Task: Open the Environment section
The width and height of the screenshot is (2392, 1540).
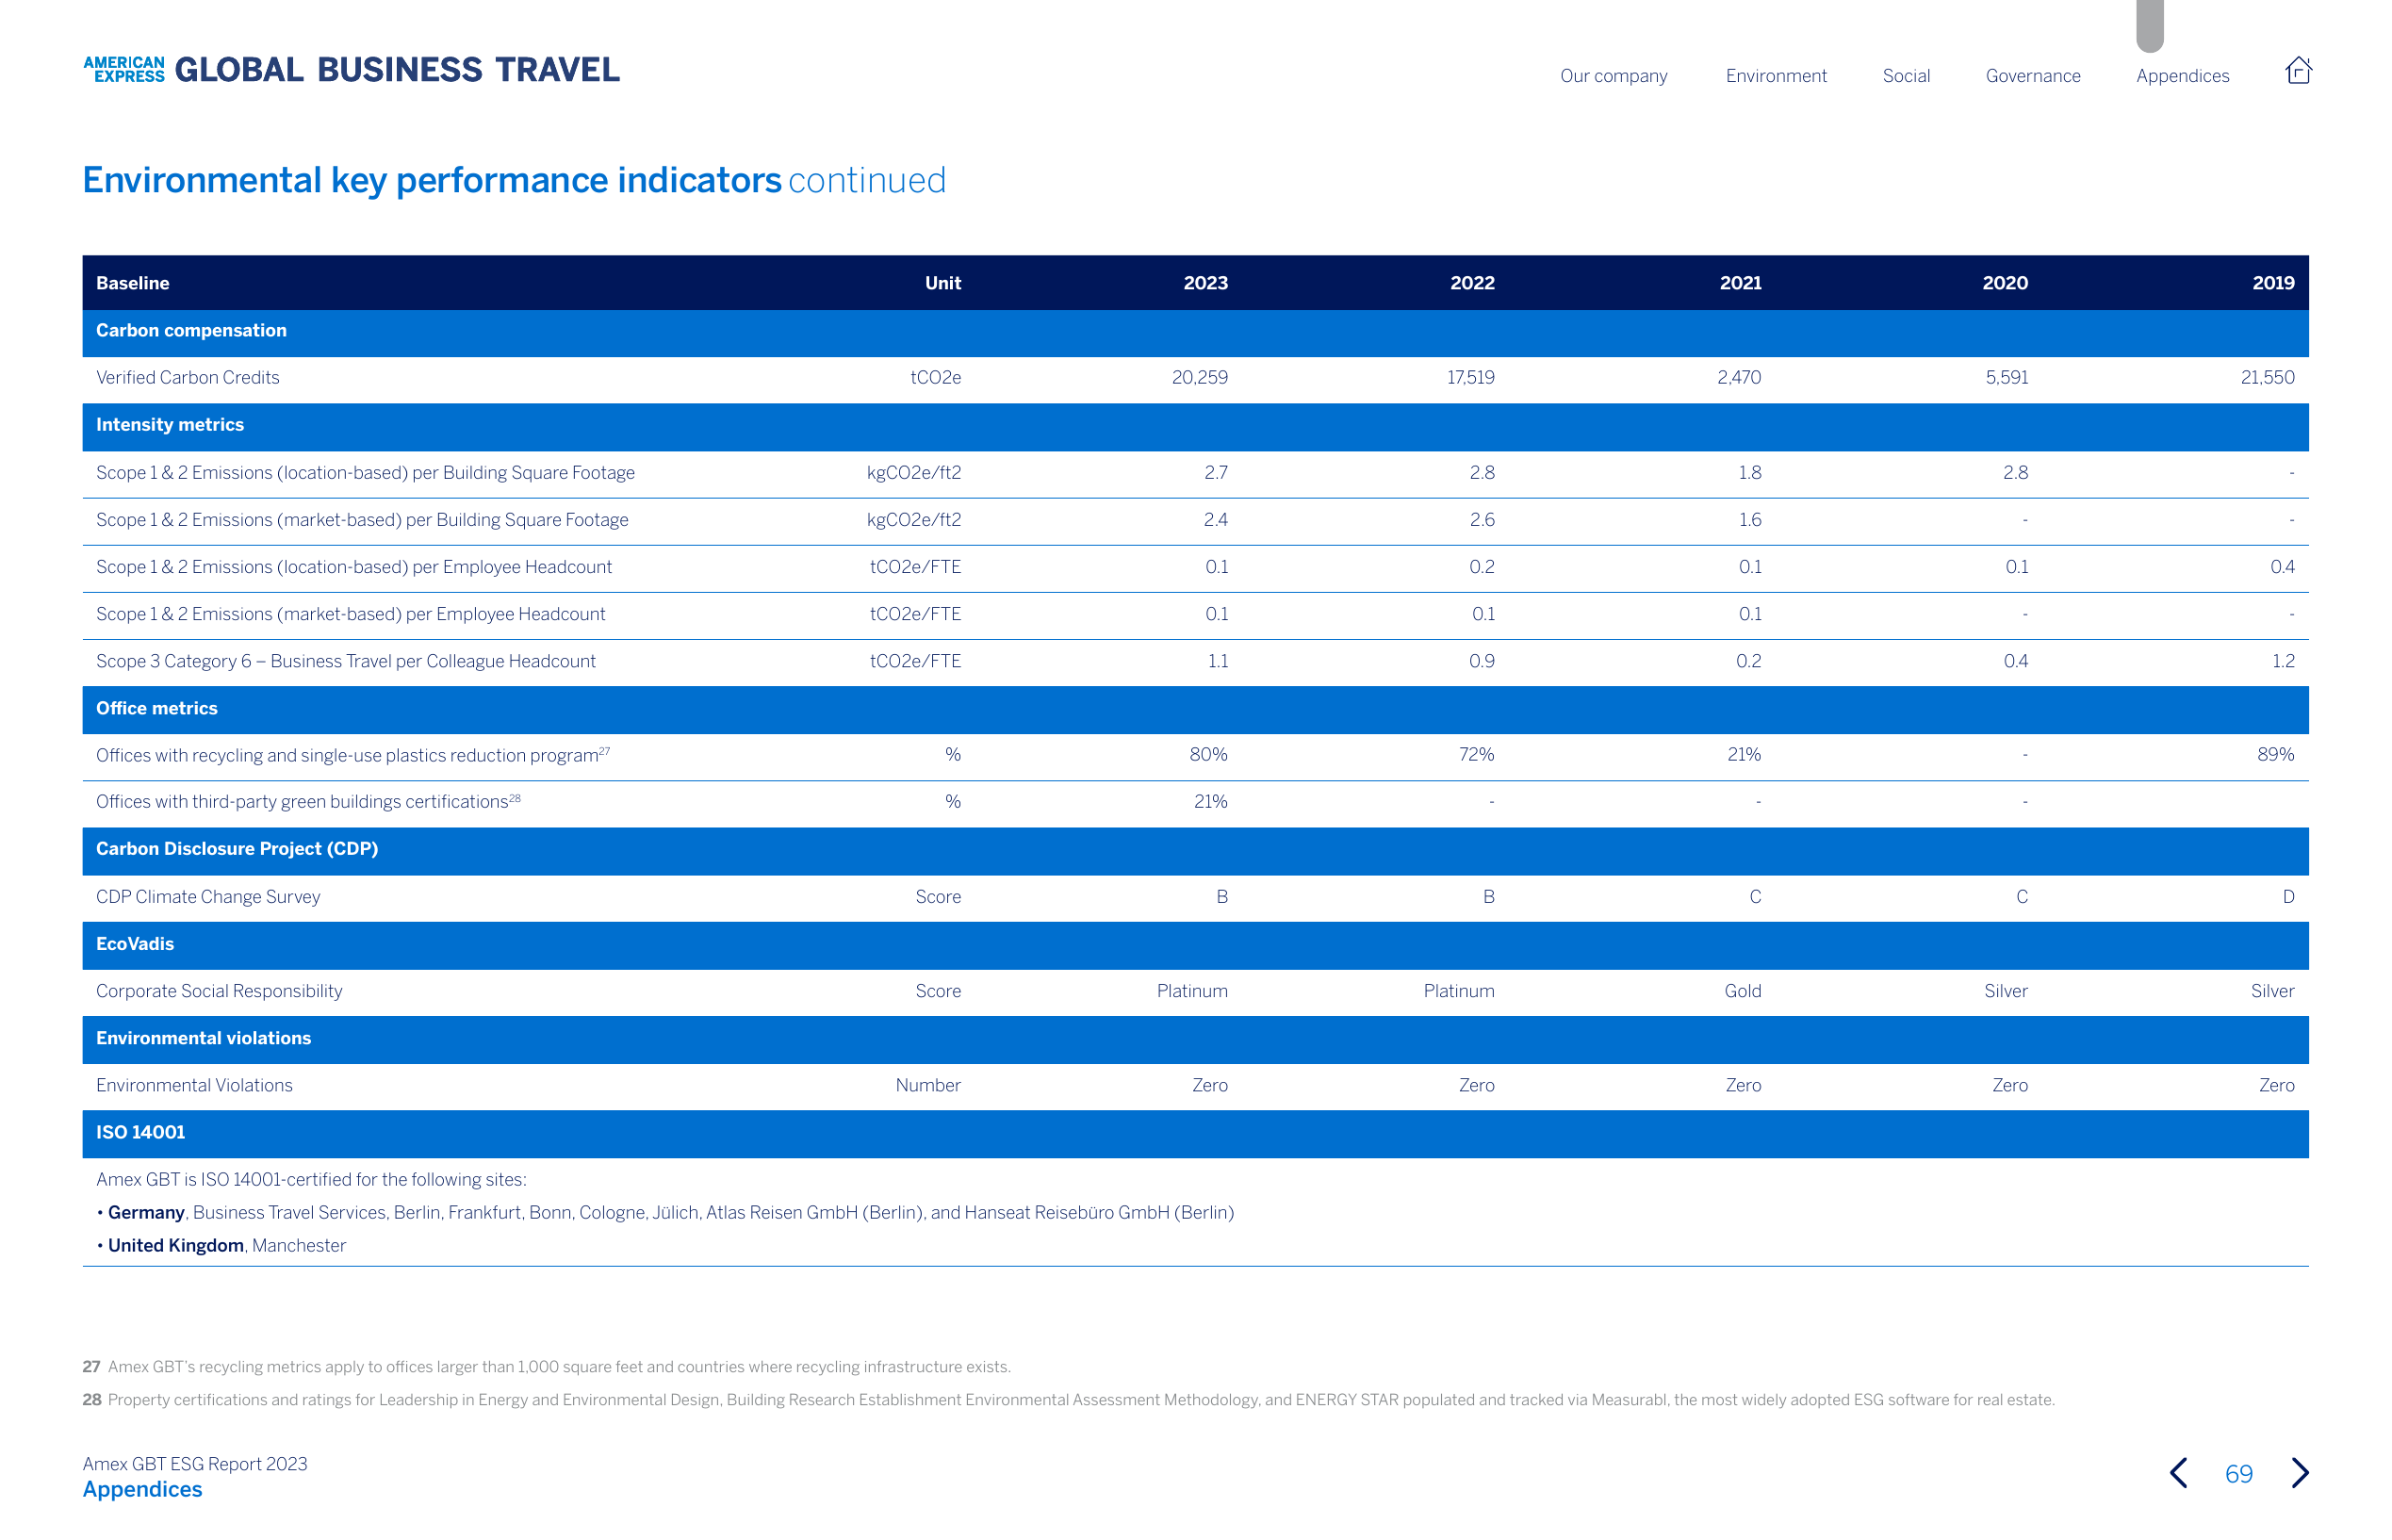Action: click(1775, 76)
